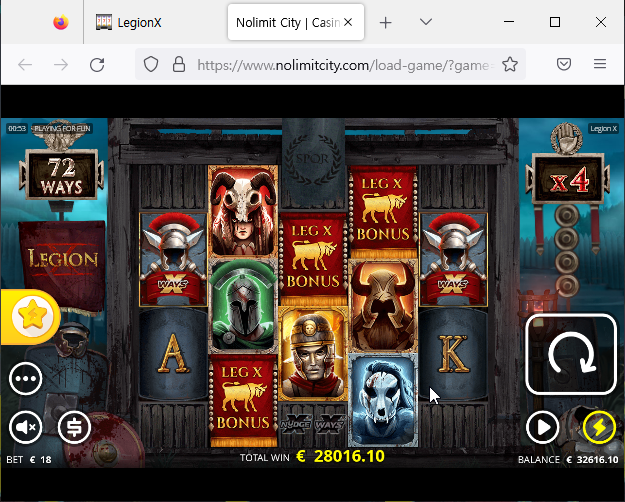Viewport: 625px width, 502px height.
Task: Toggle the yellow lightning fast-spin button
Action: tap(599, 427)
